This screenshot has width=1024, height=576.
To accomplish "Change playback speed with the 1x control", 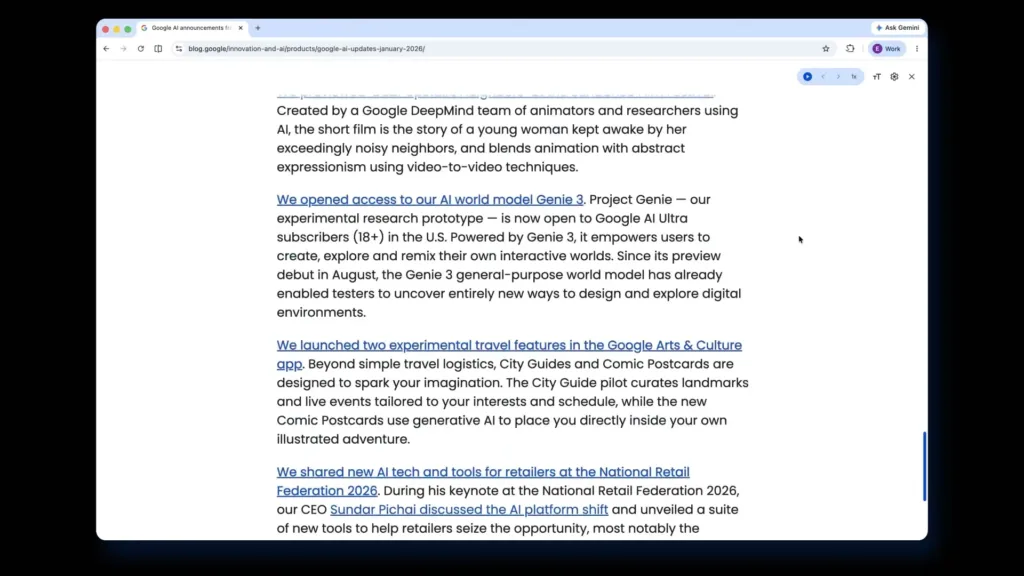I will 854,76.
